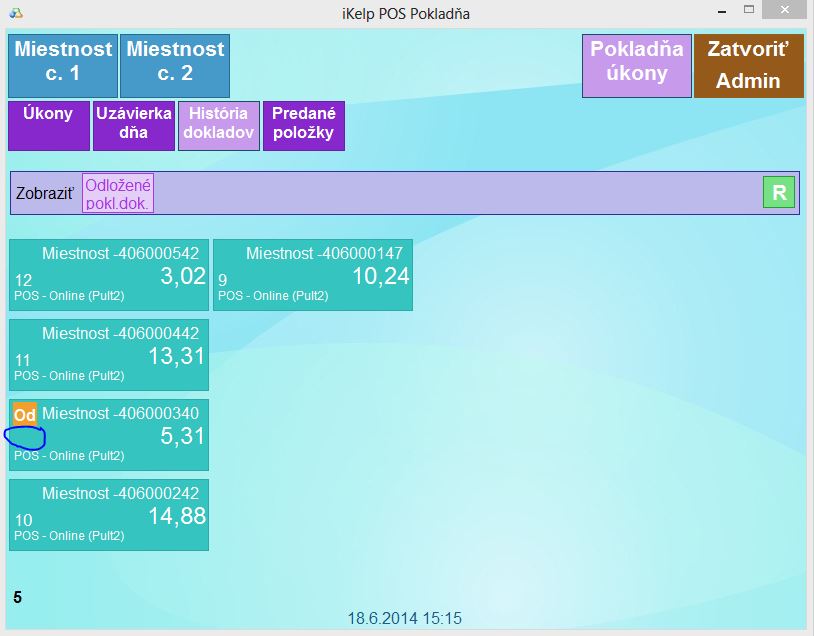Image resolution: width=814 pixels, height=636 pixels.
Task: Click the amount 13,31
Action: [177, 356]
